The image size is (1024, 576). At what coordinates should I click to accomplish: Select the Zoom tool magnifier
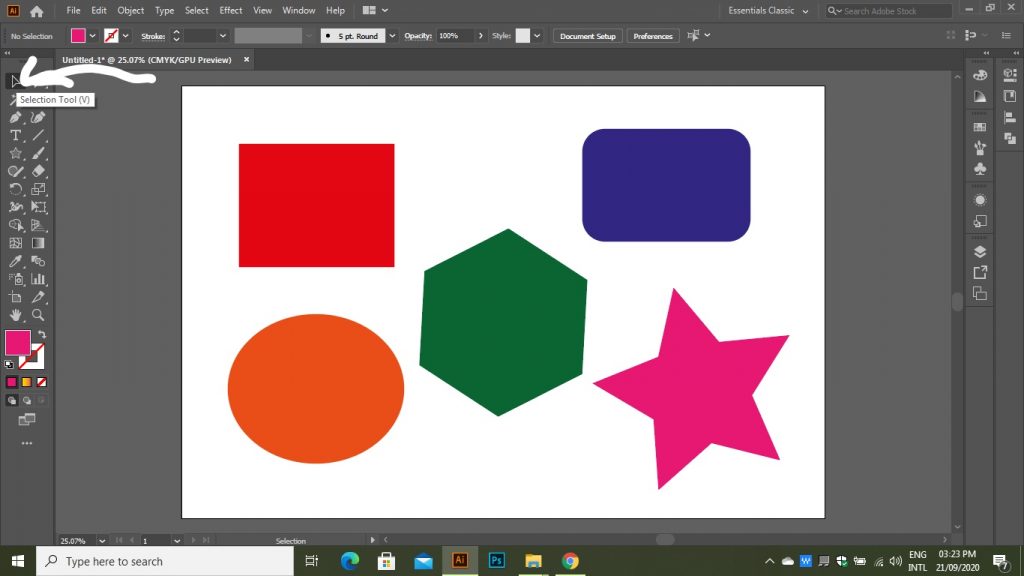click(x=38, y=315)
